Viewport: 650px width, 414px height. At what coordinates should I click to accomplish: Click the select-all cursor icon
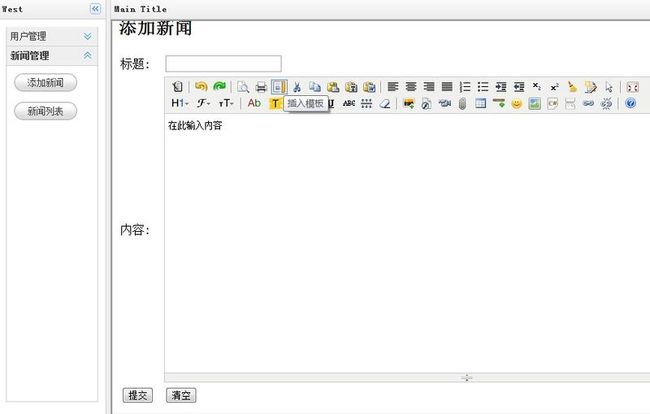(609, 87)
